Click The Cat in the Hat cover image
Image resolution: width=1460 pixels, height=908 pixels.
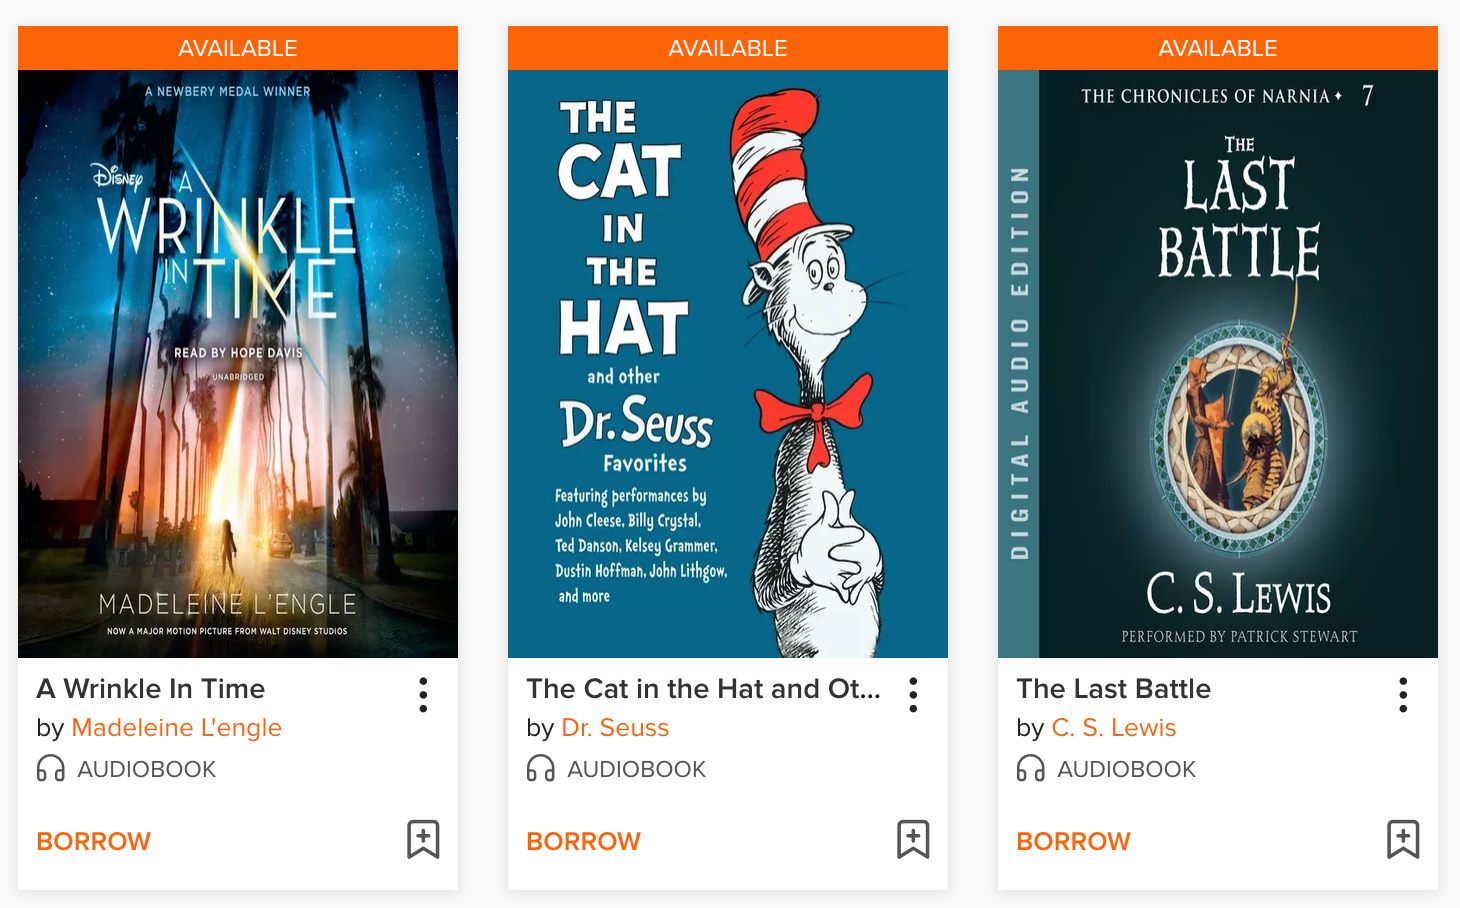click(x=728, y=364)
